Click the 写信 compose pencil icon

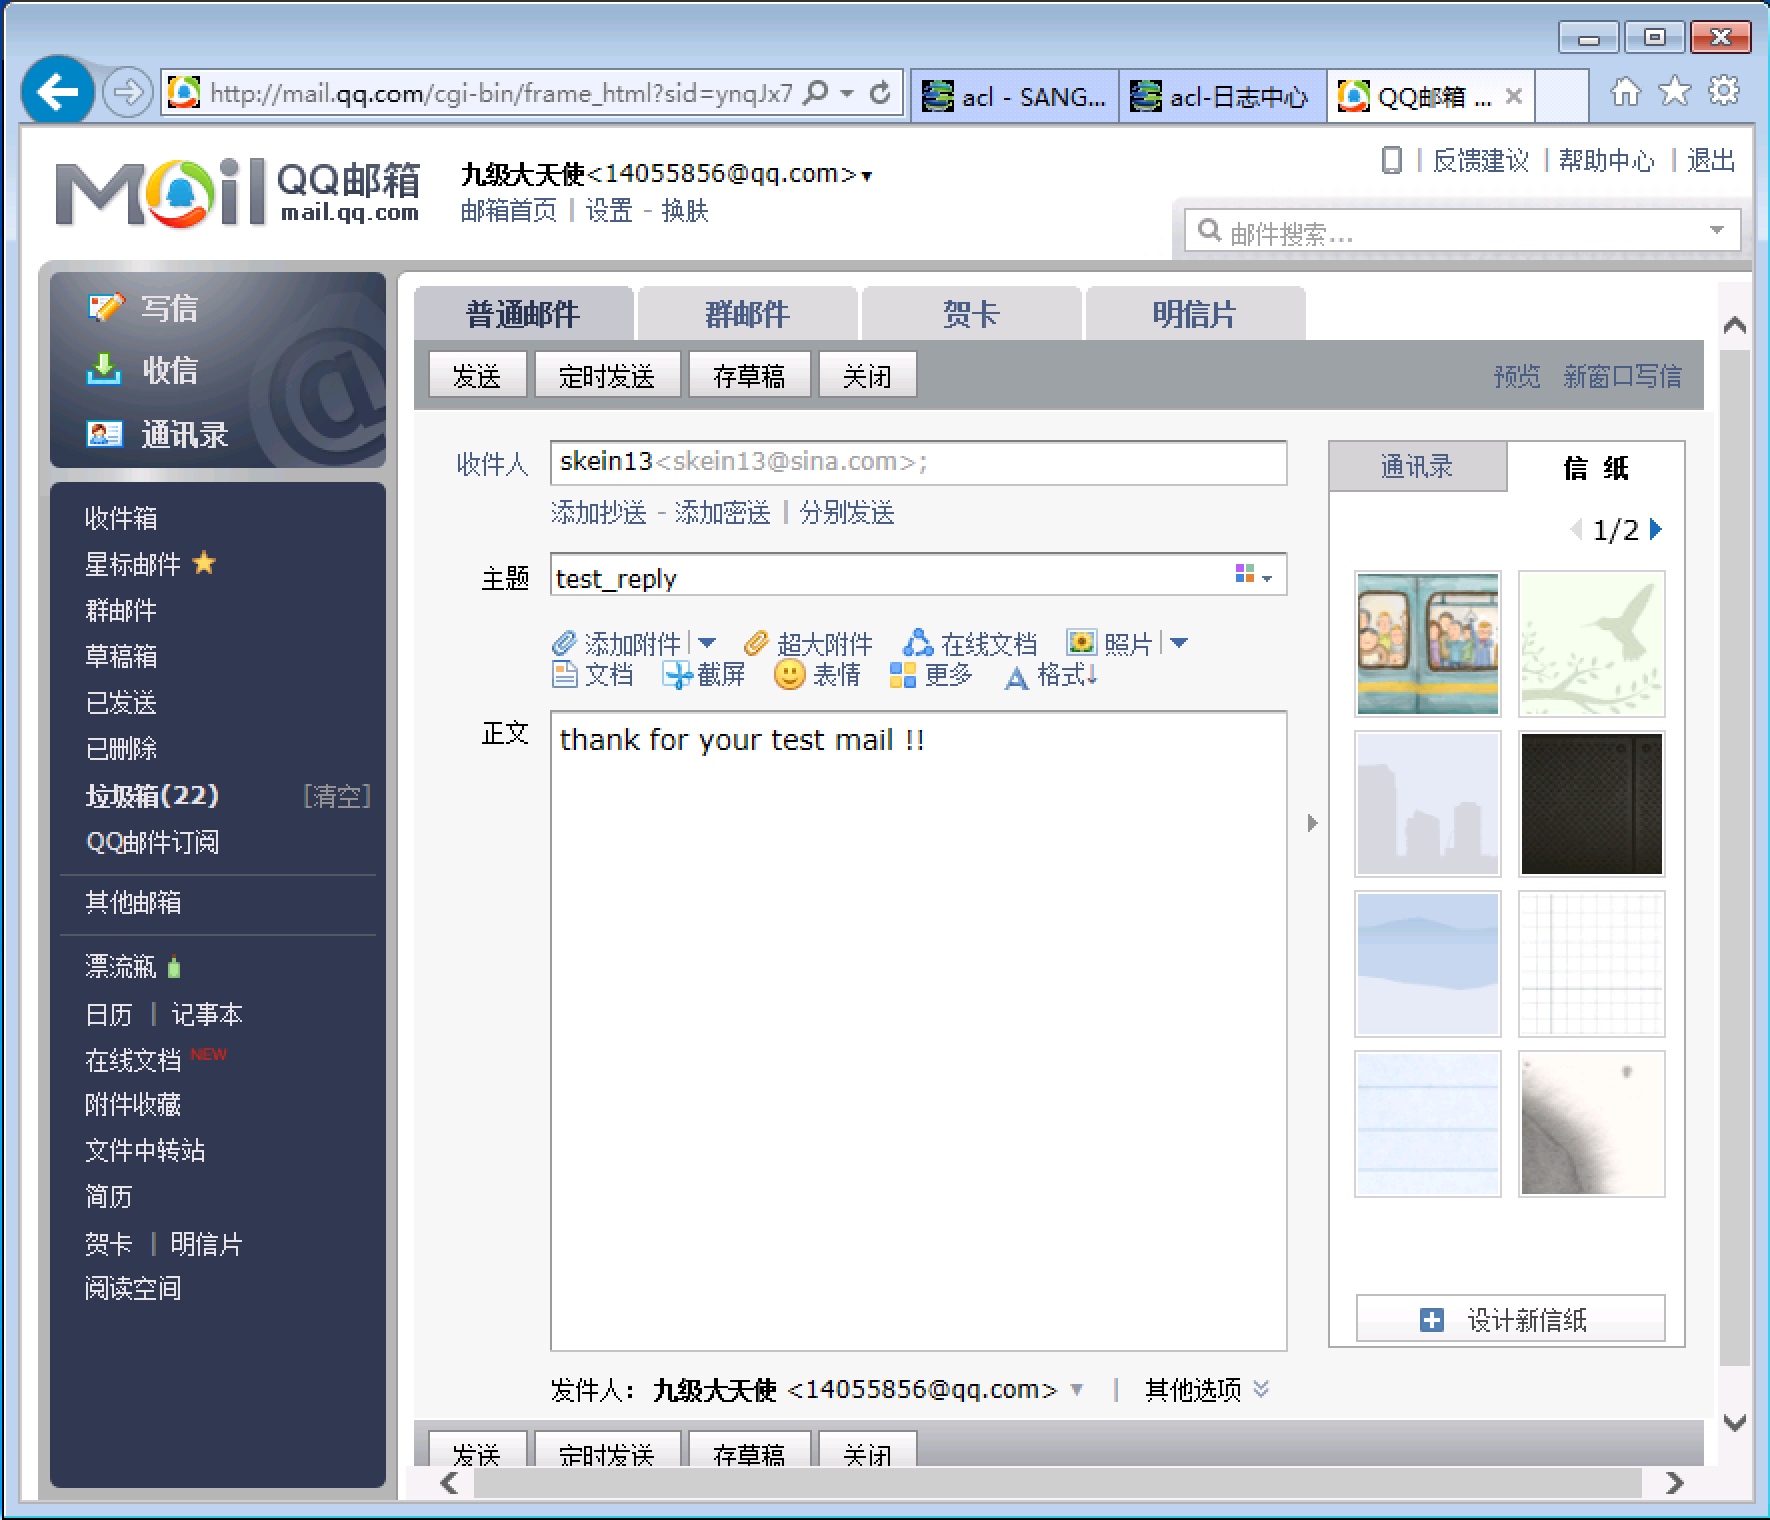click(x=106, y=307)
